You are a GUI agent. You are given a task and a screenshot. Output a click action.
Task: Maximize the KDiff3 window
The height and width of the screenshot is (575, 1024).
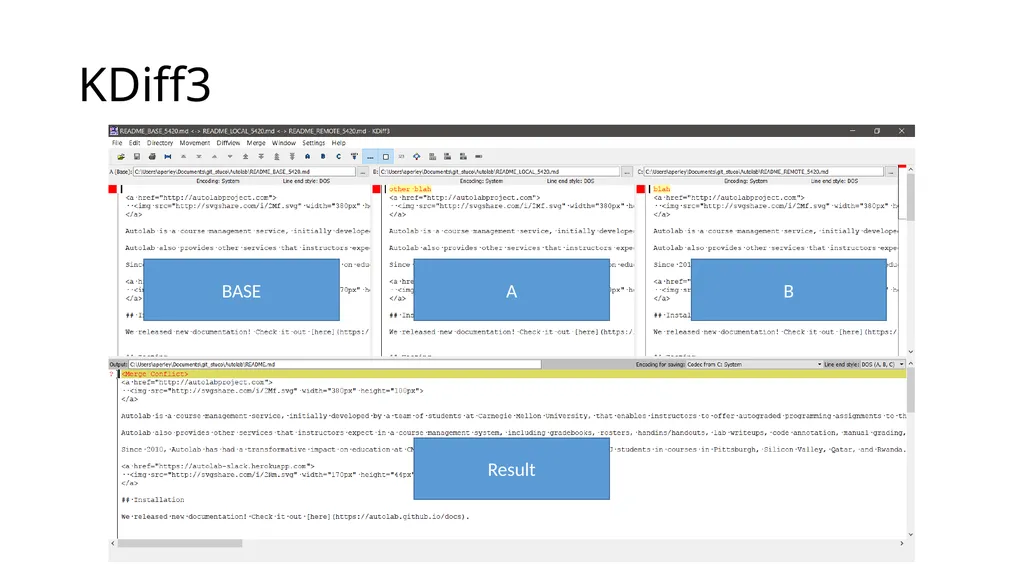coord(877,131)
